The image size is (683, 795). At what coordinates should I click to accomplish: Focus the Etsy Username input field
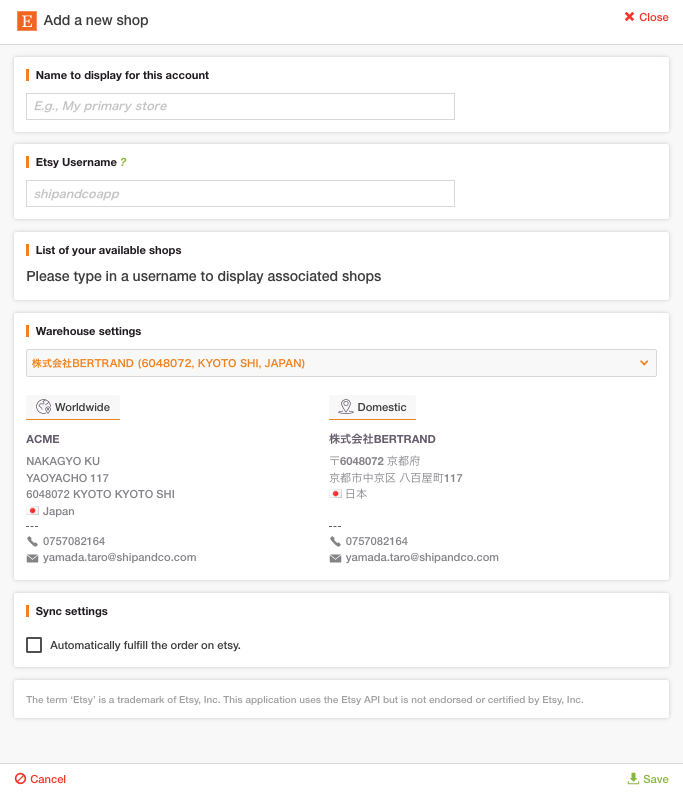pyautogui.click(x=240, y=194)
